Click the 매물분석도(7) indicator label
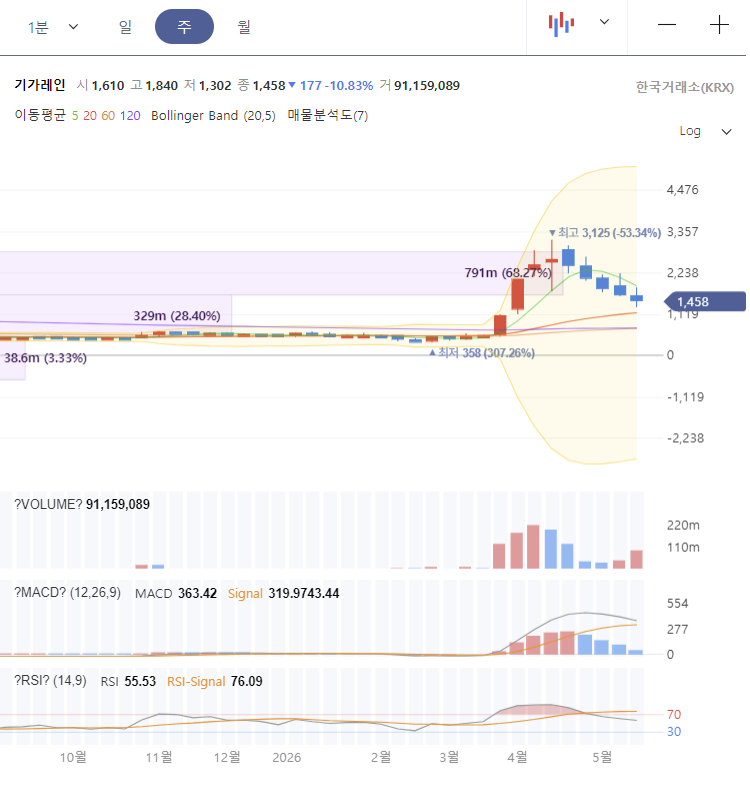Image resolution: width=750 pixels, height=790 pixels. [328, 116]
